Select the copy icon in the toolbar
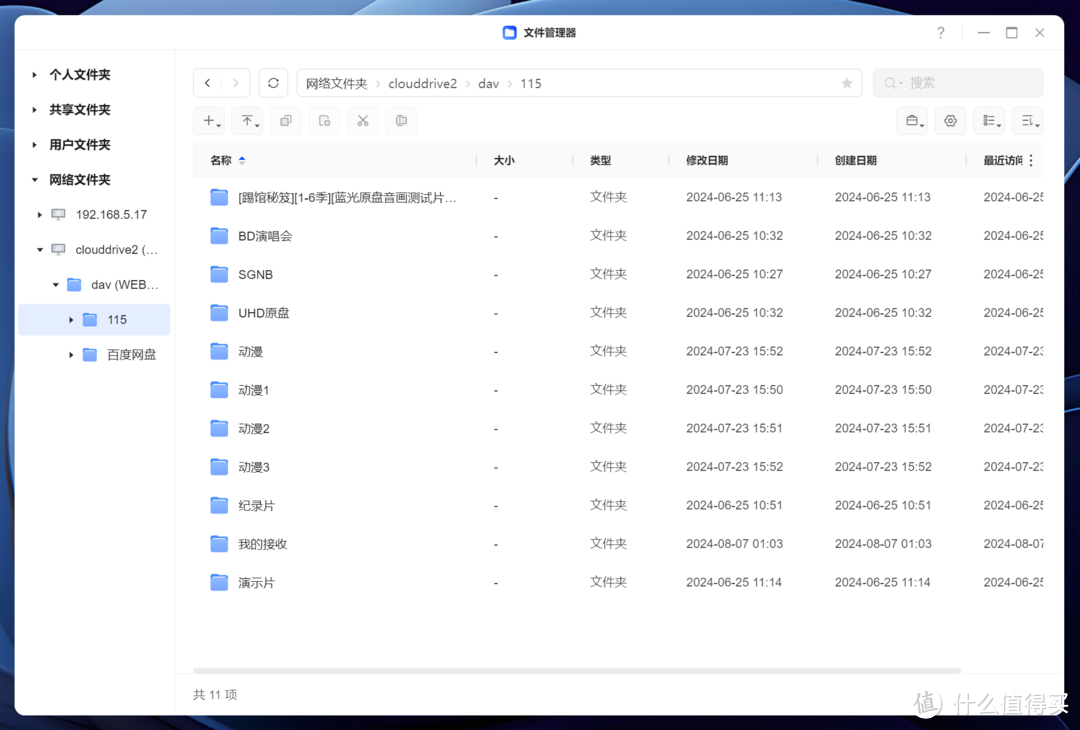 point(287,120)
